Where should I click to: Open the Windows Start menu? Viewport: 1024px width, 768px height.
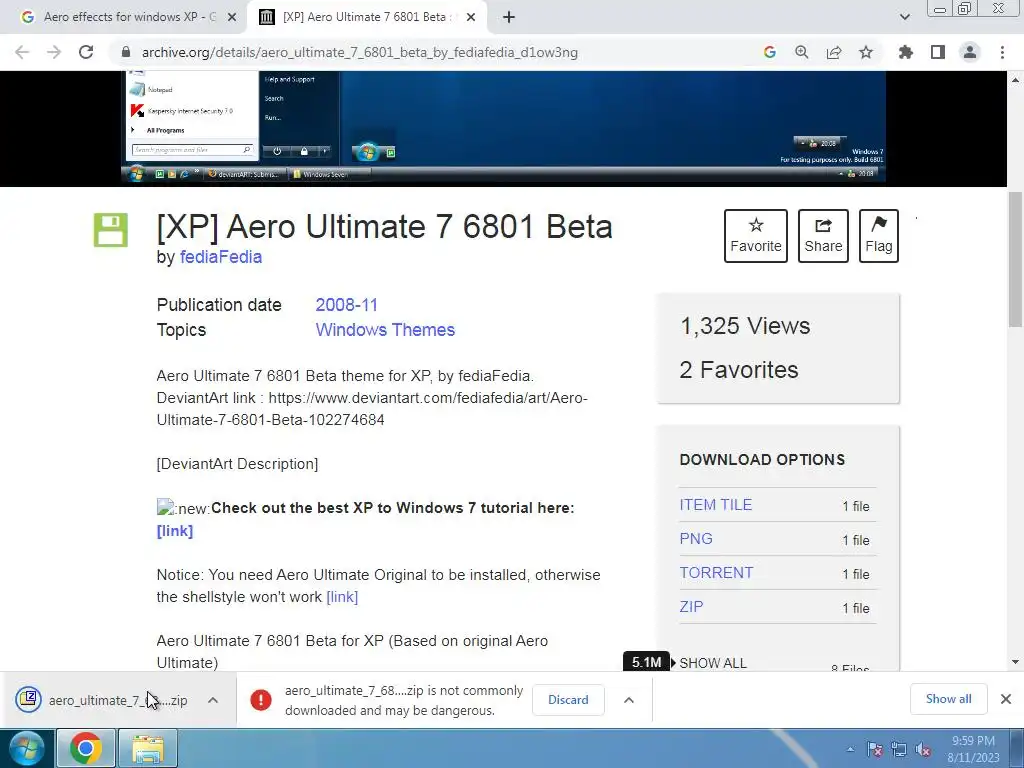[x=26, y=748]
